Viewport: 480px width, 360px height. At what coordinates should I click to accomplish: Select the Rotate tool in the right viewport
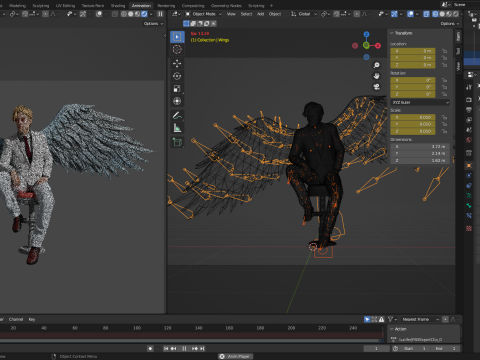(177, 76)
